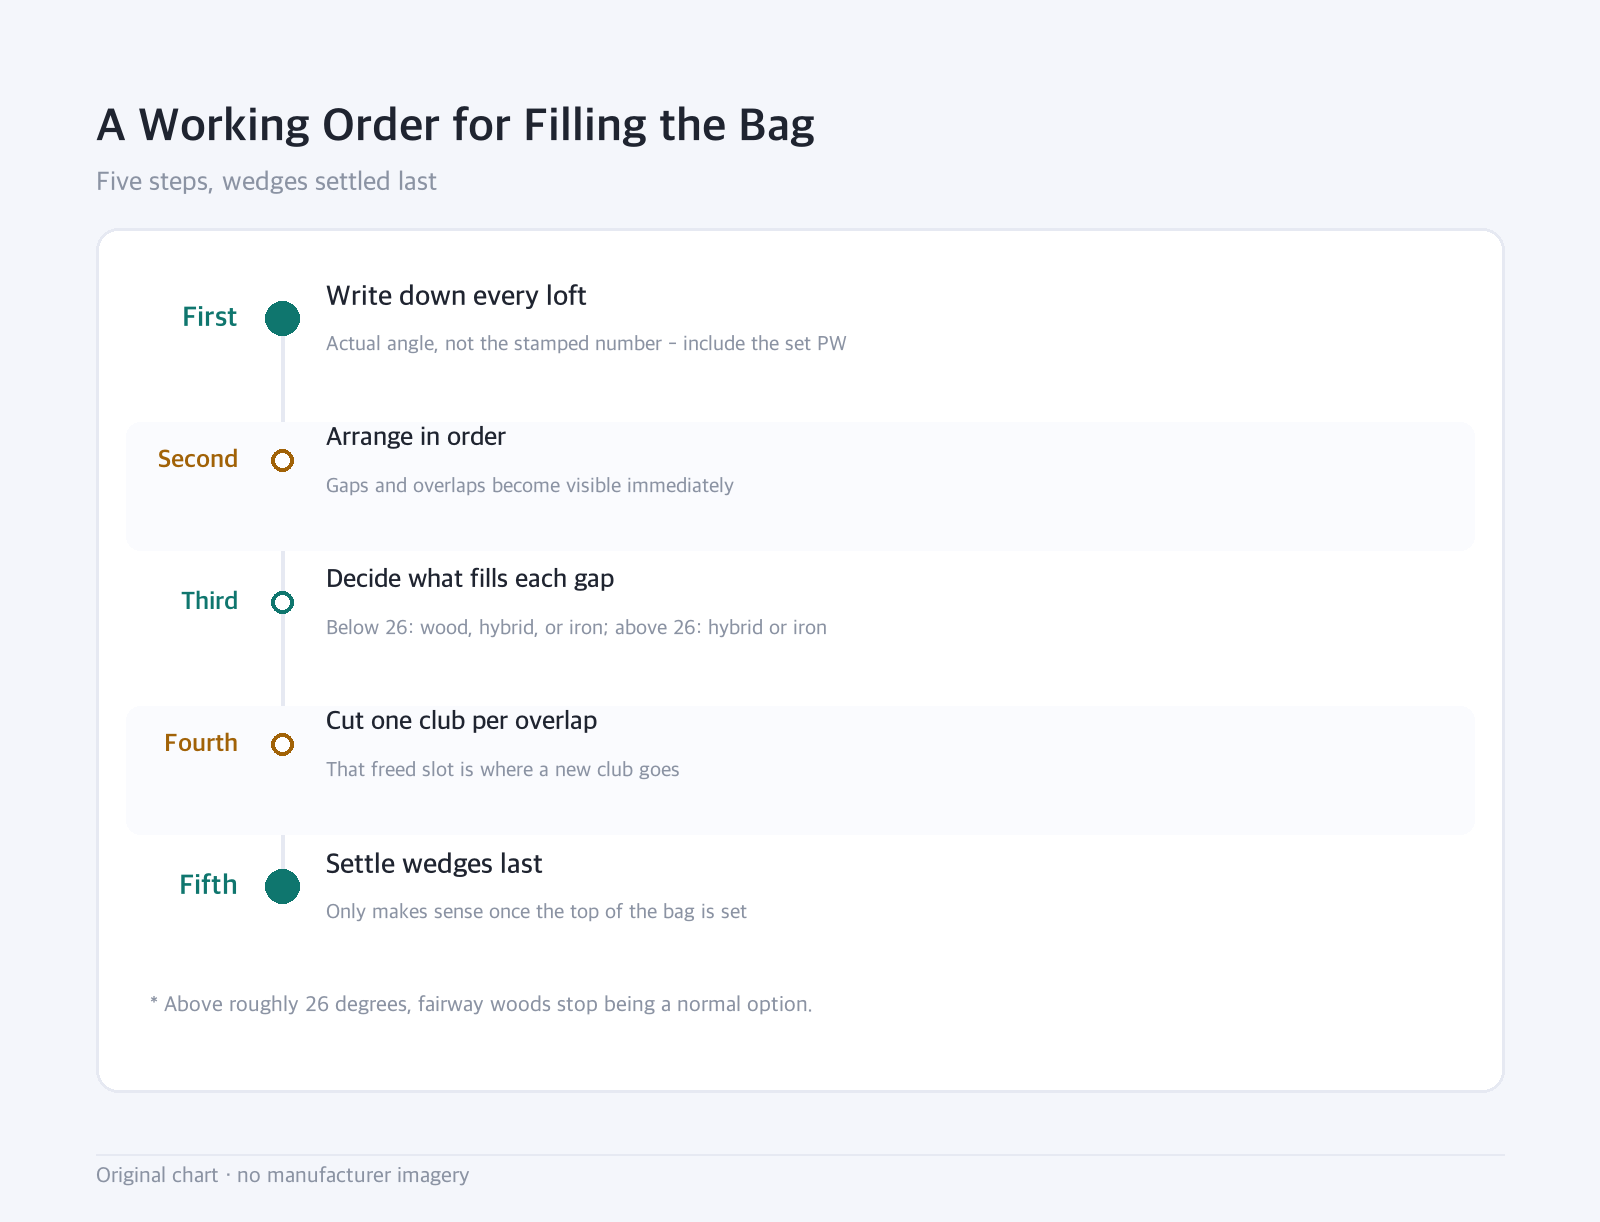Screen dimensions: 1600x1222
Task: Click 'Only makes sense once the top of the bag is set'
Action: 536,912
